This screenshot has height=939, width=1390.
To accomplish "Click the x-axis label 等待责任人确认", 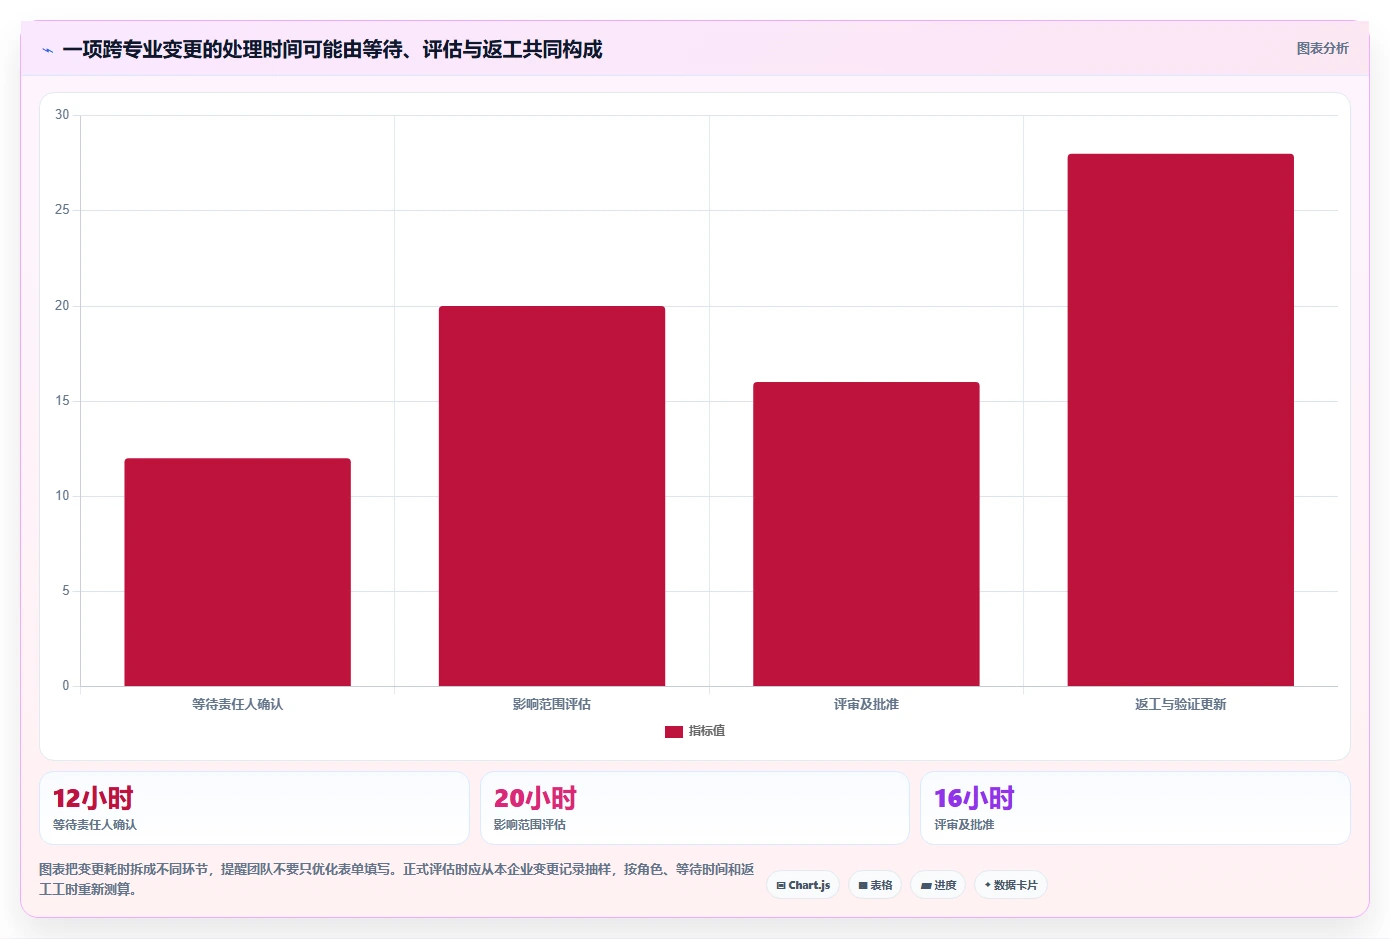I will tap(237, 704).
